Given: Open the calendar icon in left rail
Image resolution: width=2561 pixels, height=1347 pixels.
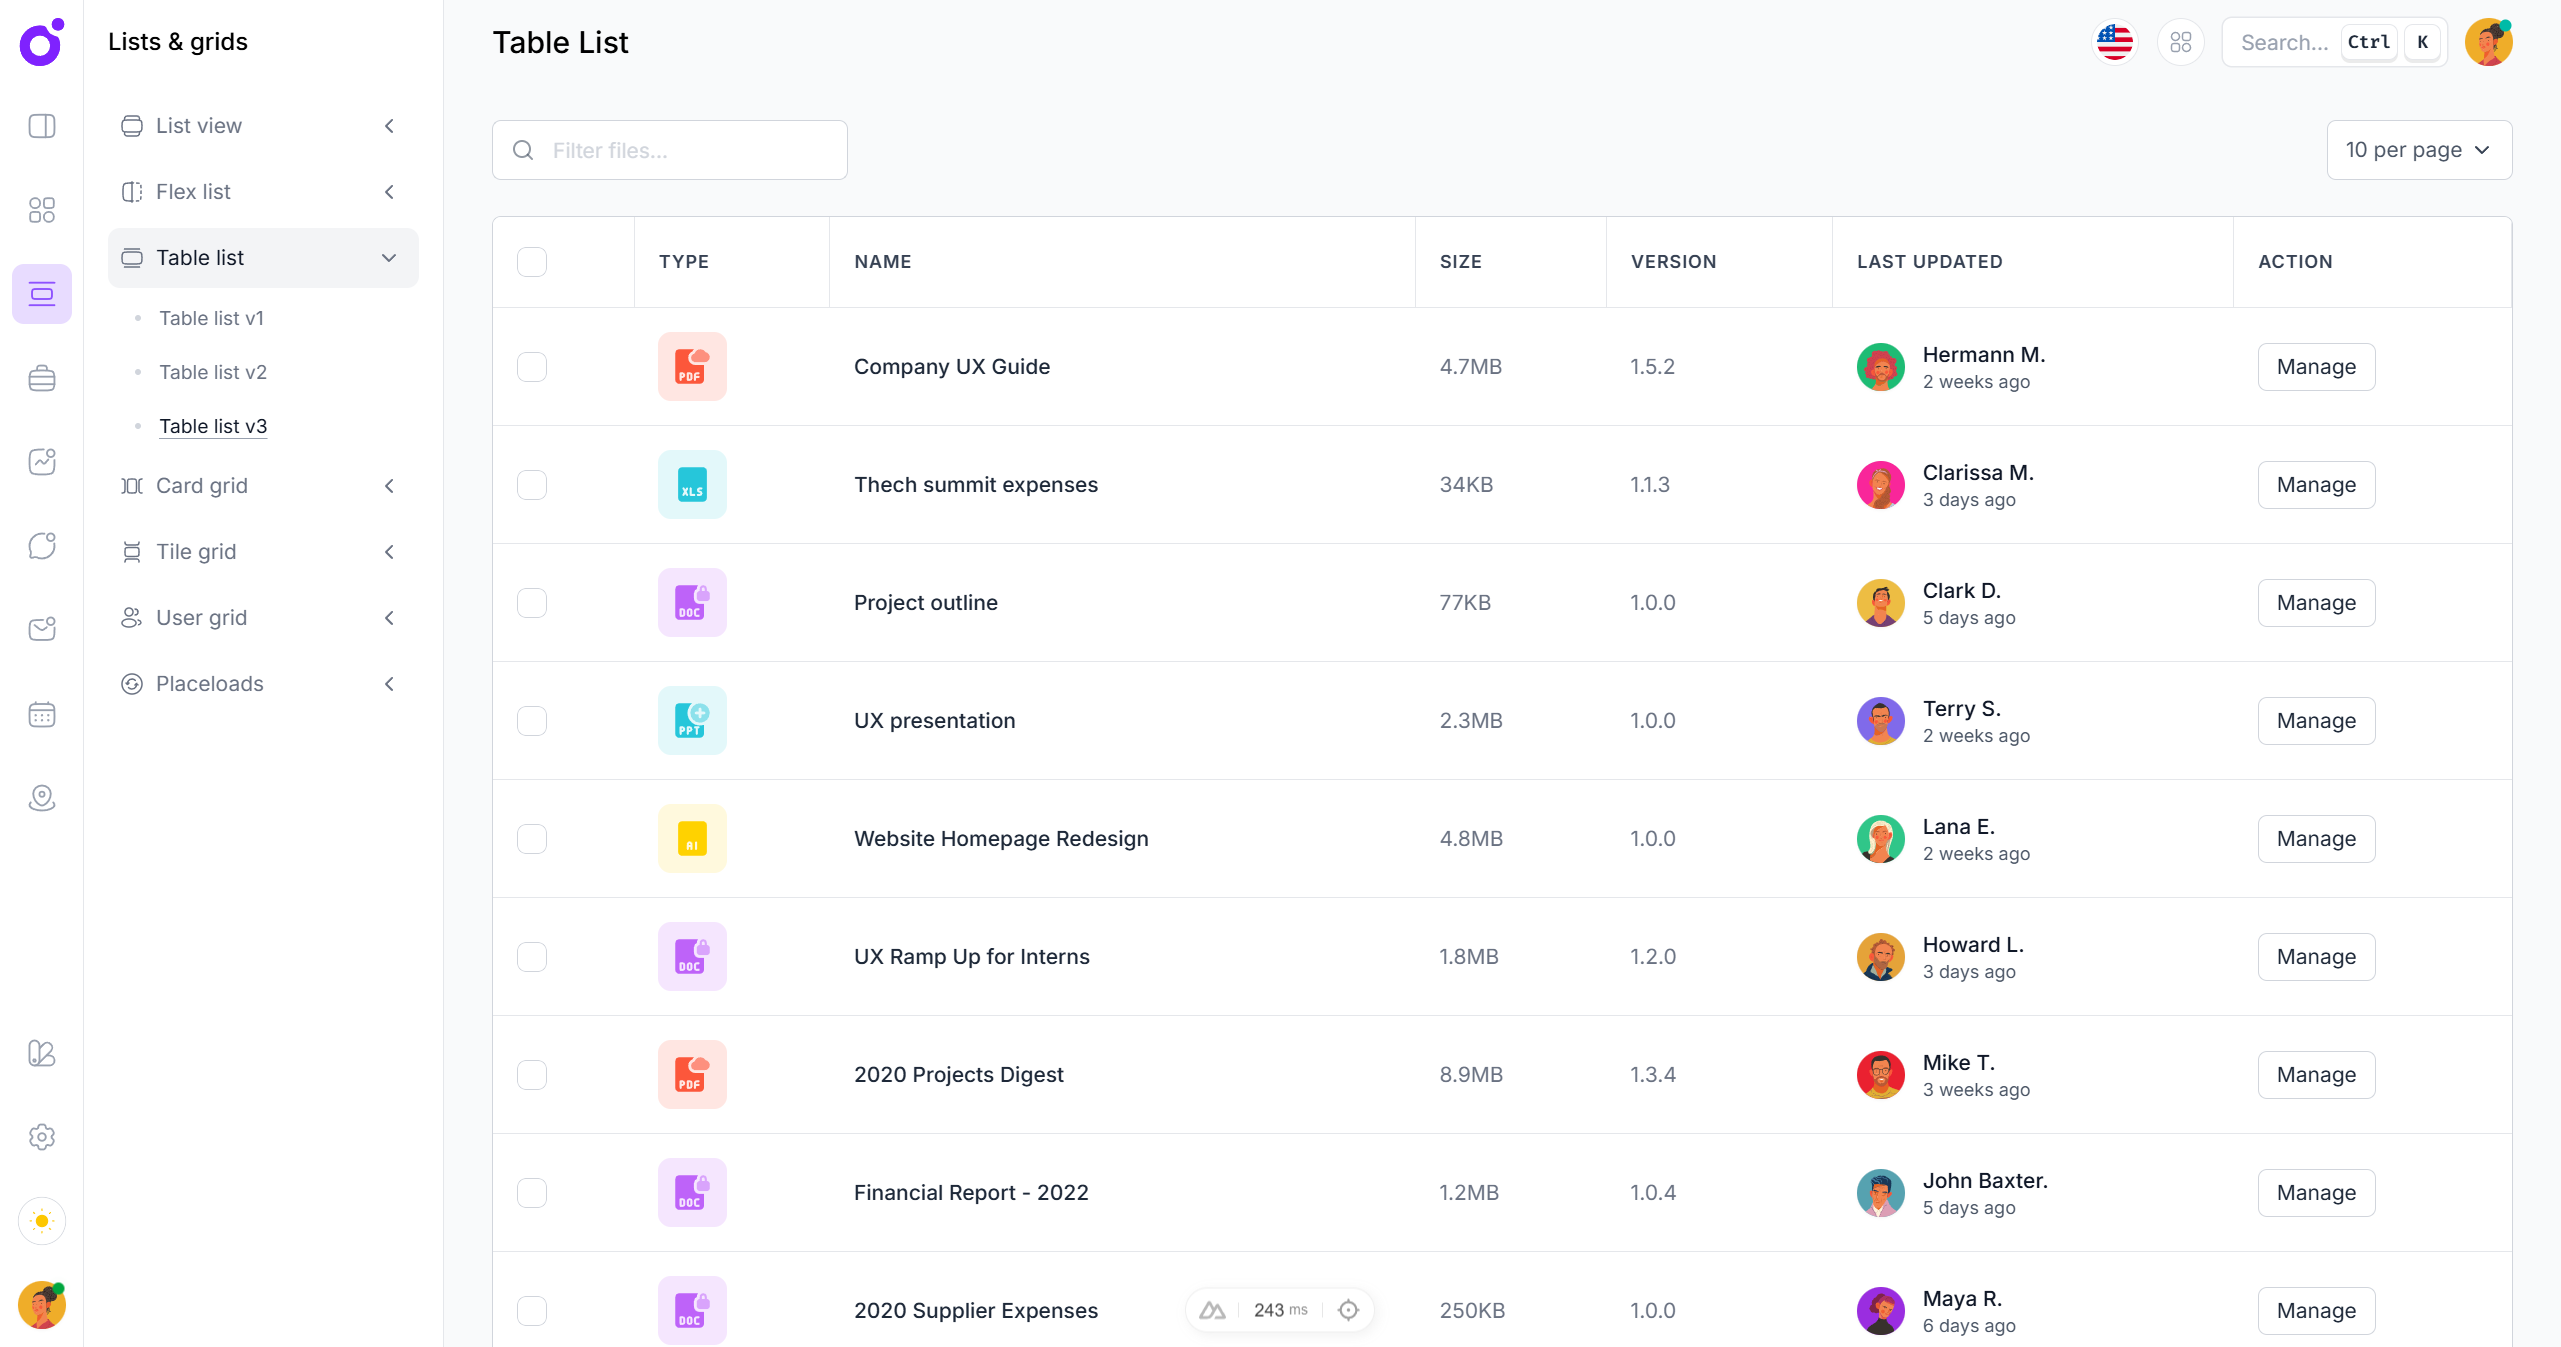Looking at the screenshot, I should (x=42, y=714).
